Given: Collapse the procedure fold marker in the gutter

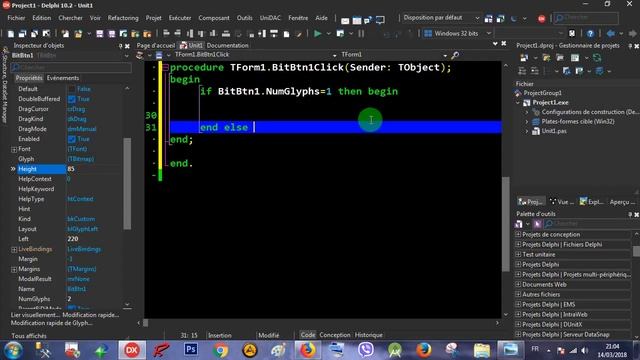Looking at the screenshot, I should (166, 68).
